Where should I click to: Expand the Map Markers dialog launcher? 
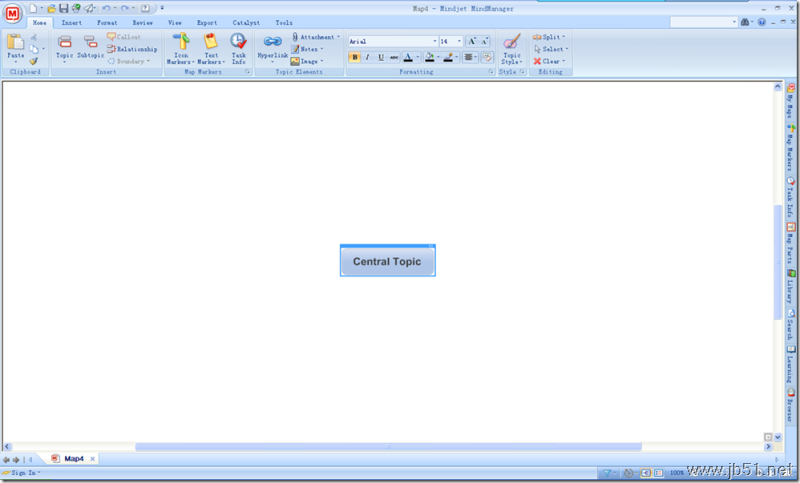(247, 72)
